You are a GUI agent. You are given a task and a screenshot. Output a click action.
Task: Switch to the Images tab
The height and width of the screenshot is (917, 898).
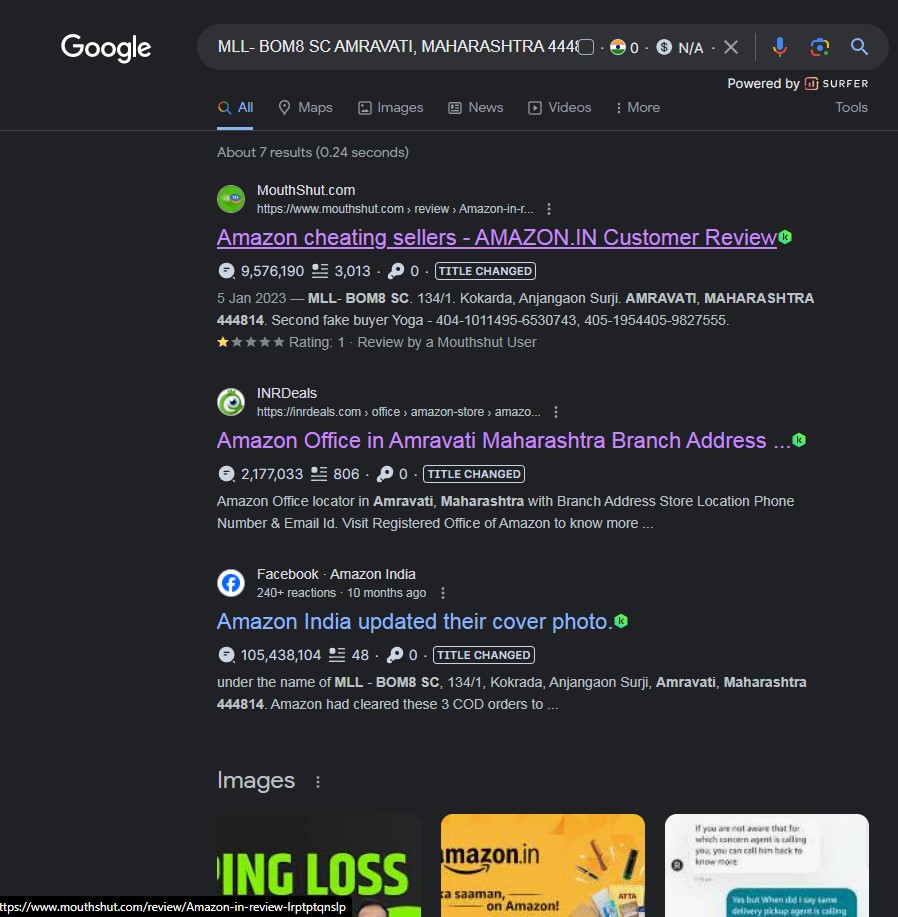391,108
